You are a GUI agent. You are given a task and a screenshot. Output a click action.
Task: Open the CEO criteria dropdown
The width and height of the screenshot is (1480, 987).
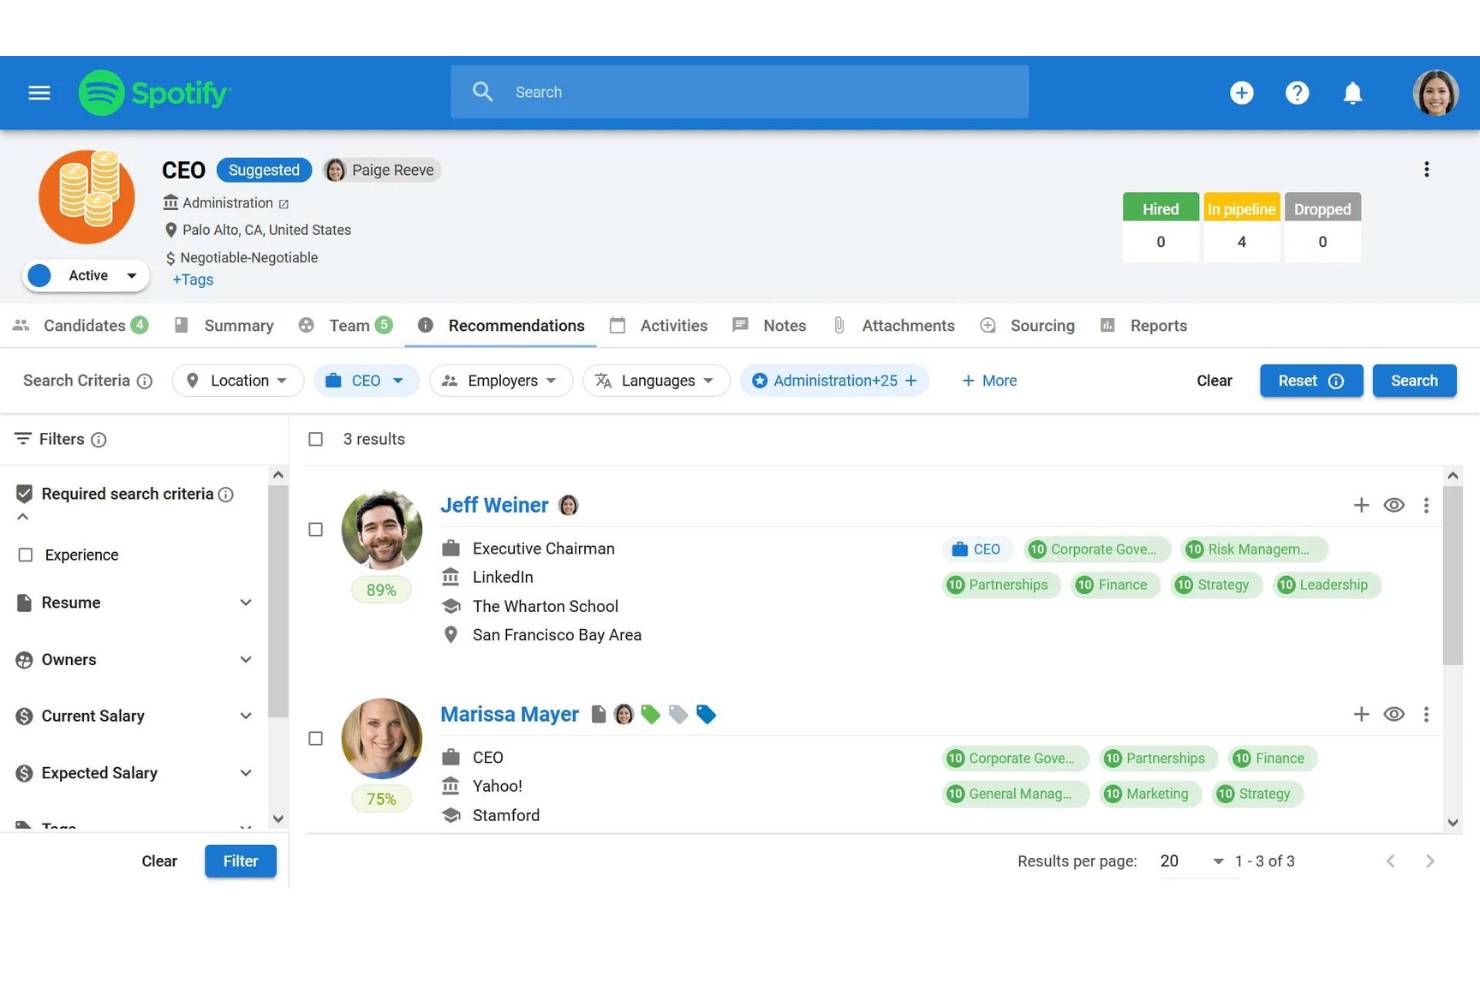[x=366, y=381]
